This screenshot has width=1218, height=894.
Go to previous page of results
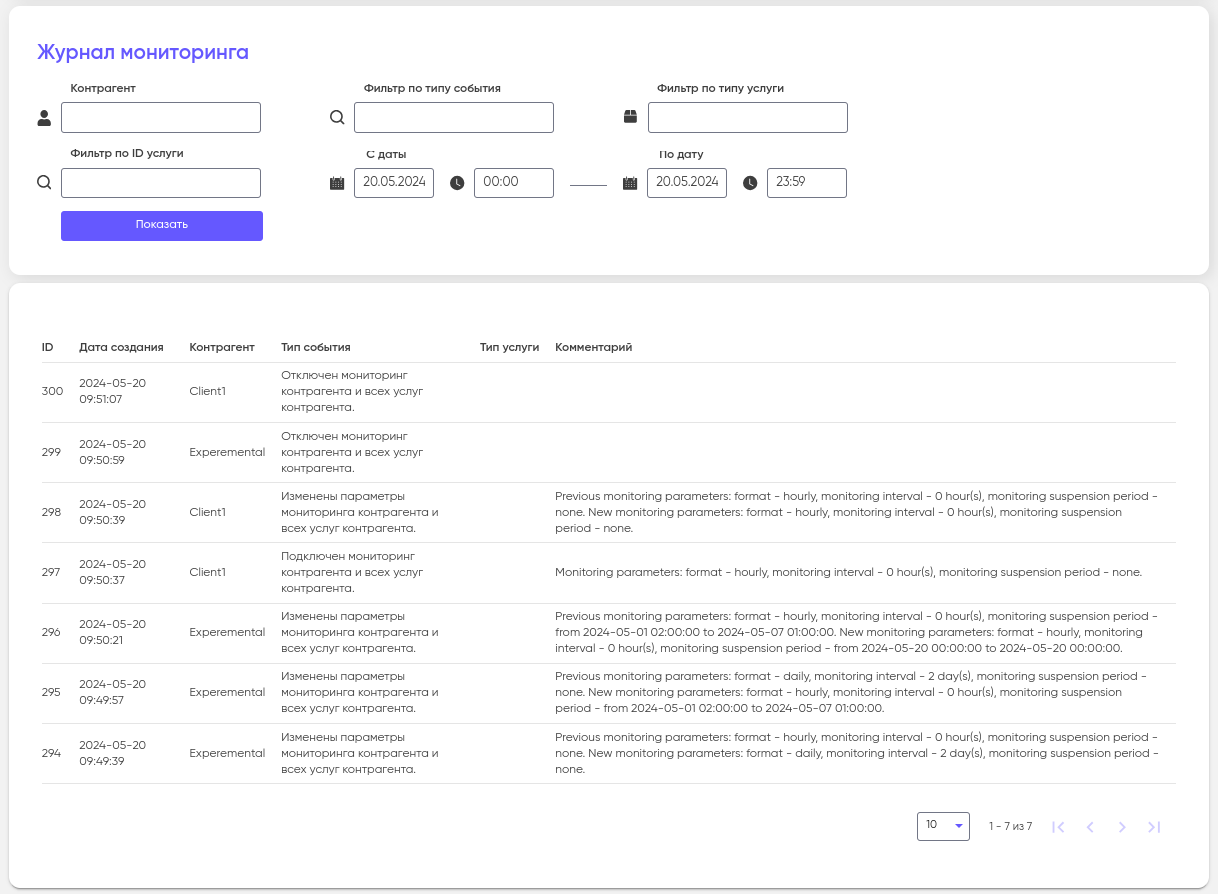[1090, 827]
